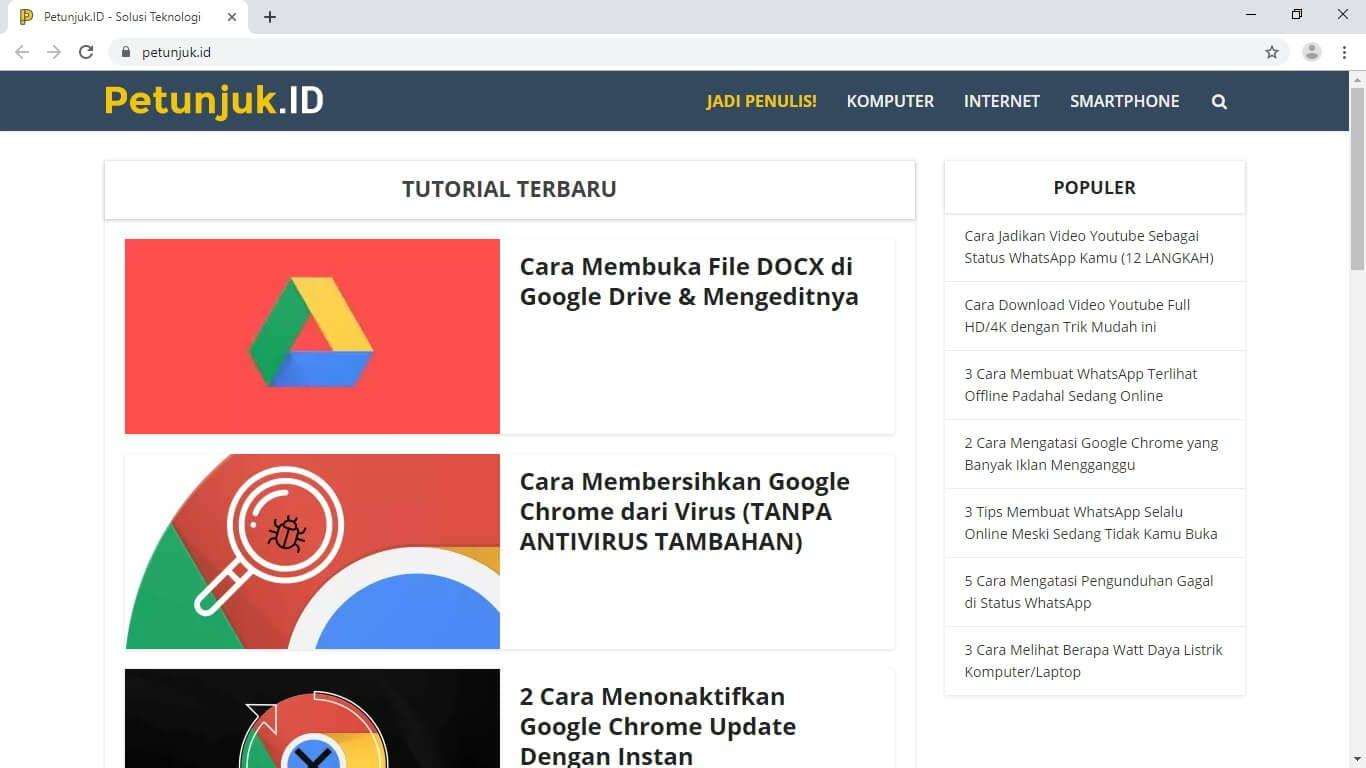Open 3 Cara Membuat WhatsApp Terlihat Offline
This screenshot has width=1366, height=768.
(x=1081, y=385)
